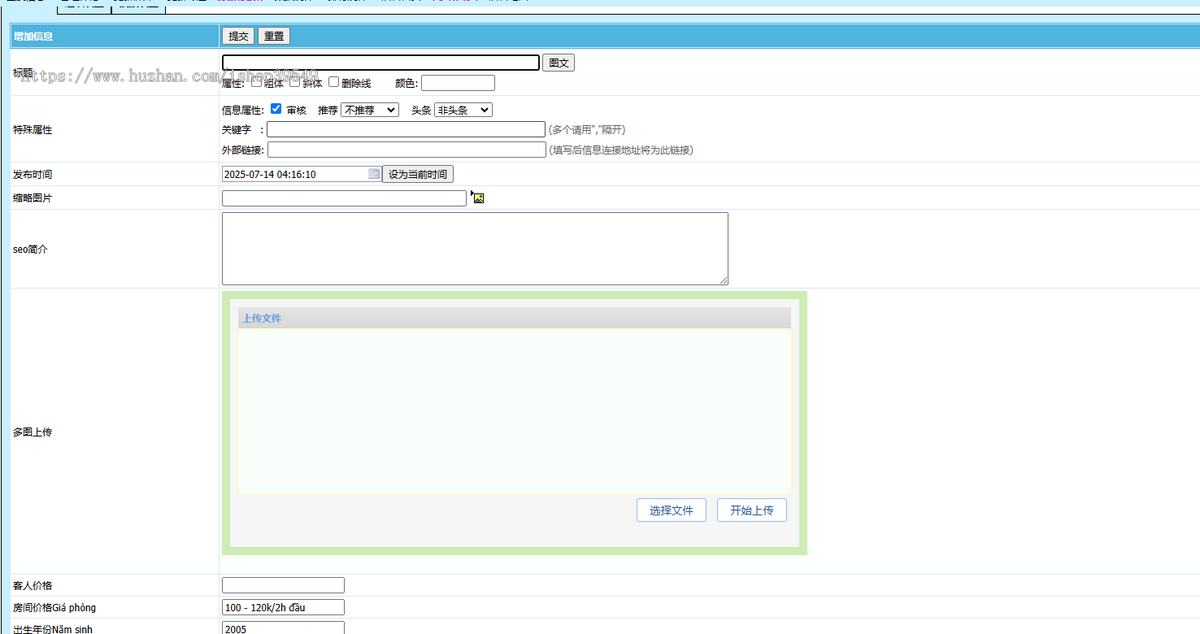Click the 多图上传 row label
This screenshot has height=634, width=1200.
tap(32, 432)
